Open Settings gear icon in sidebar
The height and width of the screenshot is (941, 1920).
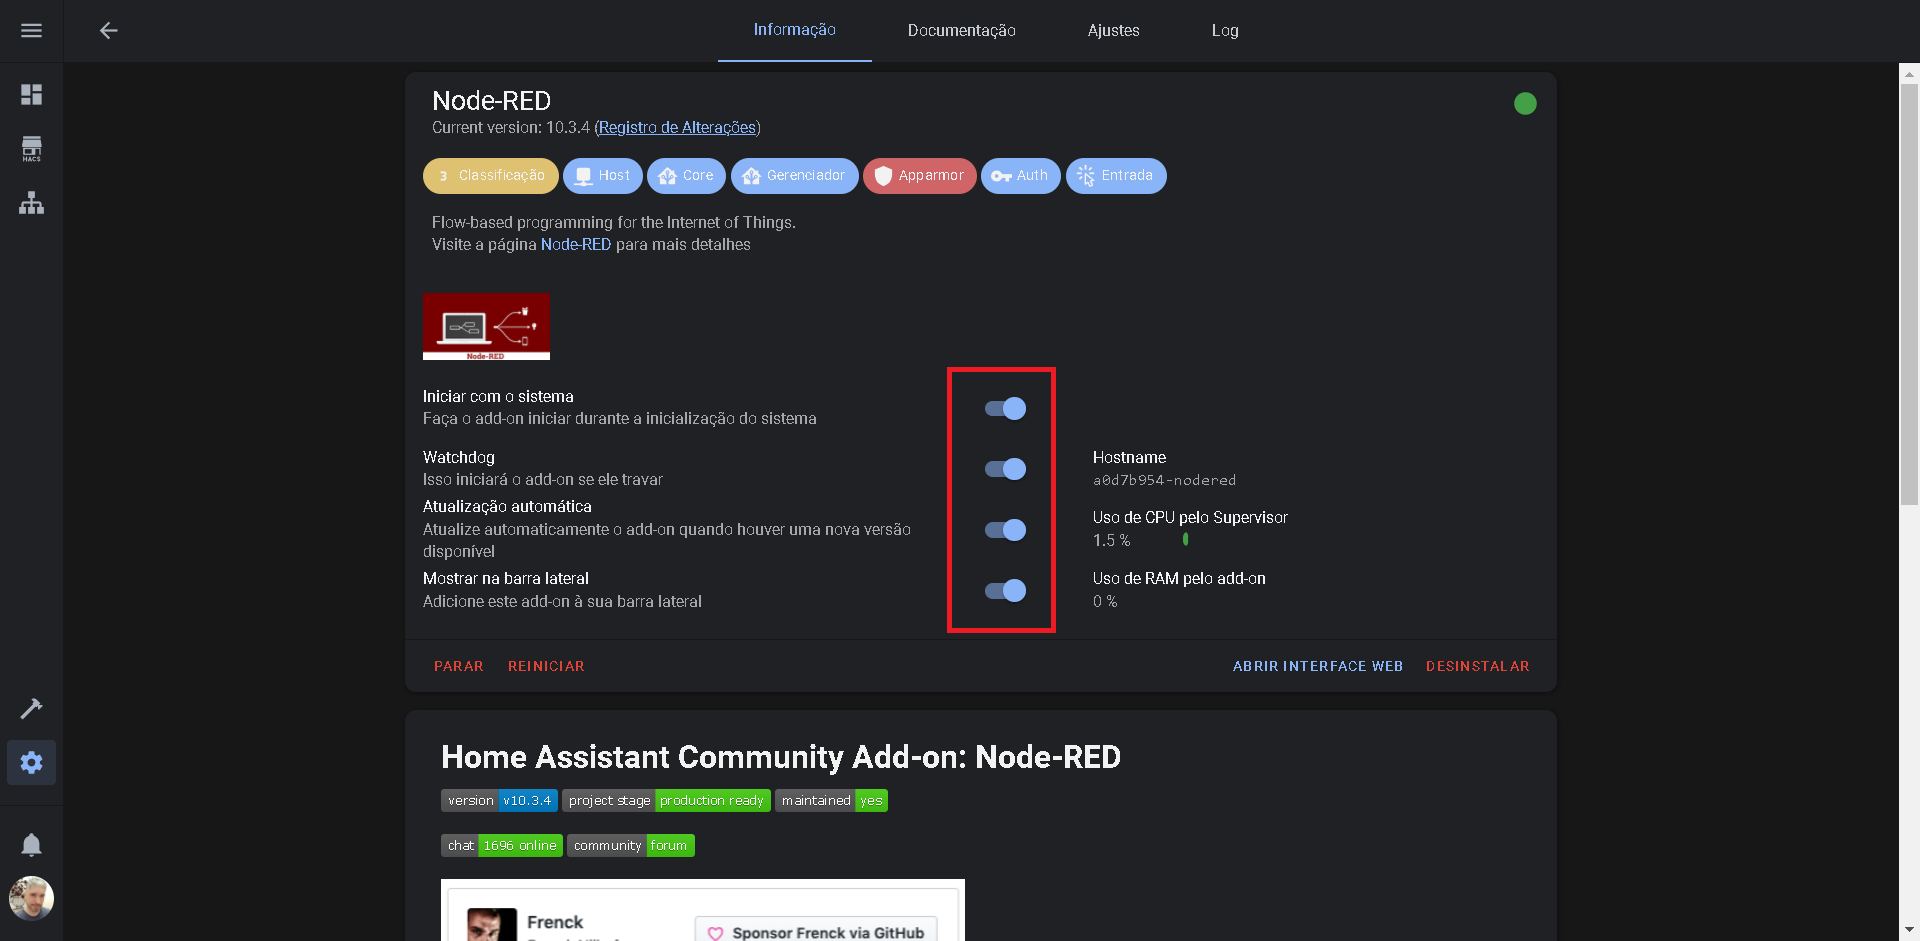click(x=31, y=762)
